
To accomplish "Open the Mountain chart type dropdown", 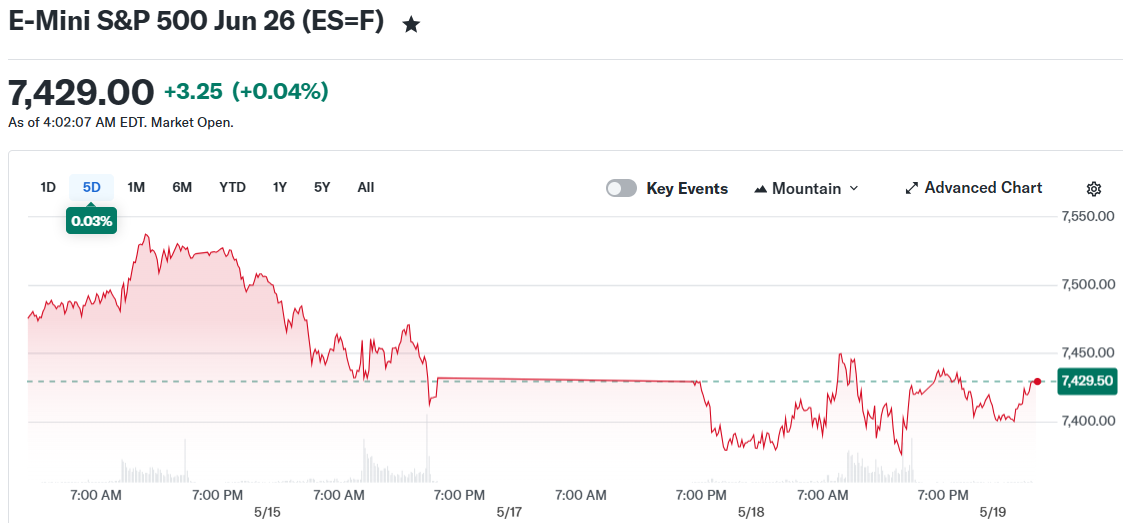I will click(x=806, y=188).
